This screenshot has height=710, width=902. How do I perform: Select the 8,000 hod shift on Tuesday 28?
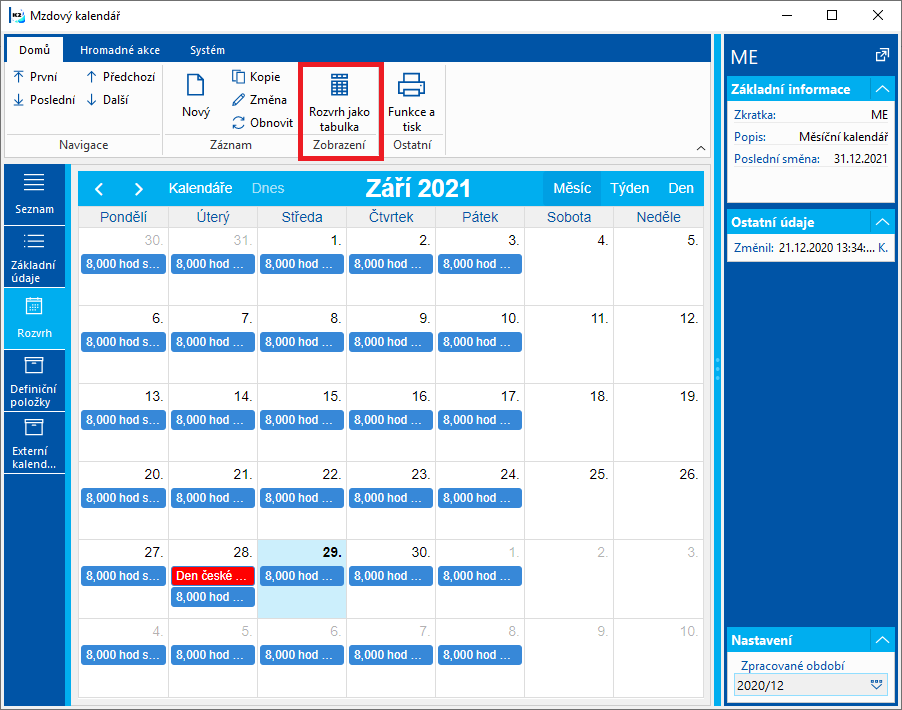point(213,597)
